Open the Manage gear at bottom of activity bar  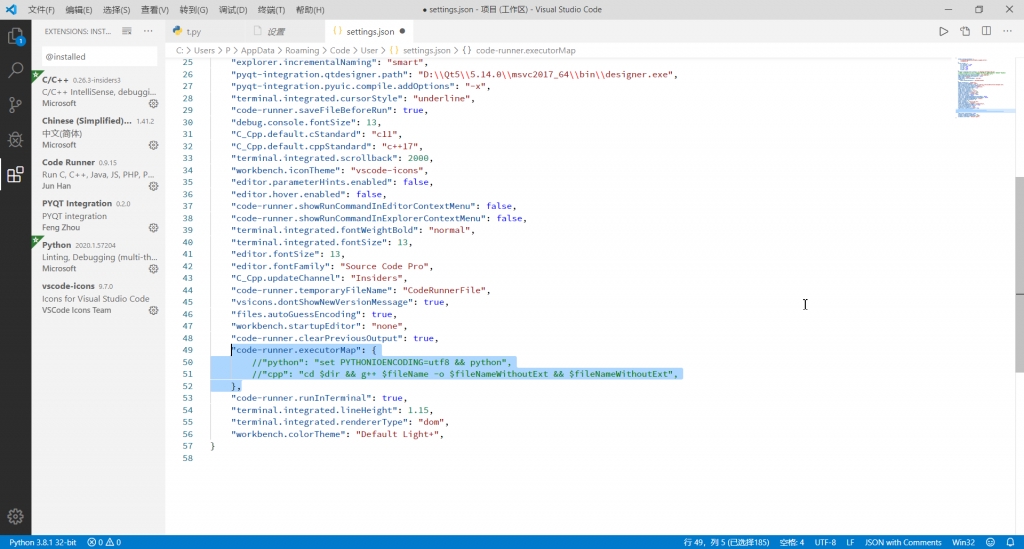[15, 516]
